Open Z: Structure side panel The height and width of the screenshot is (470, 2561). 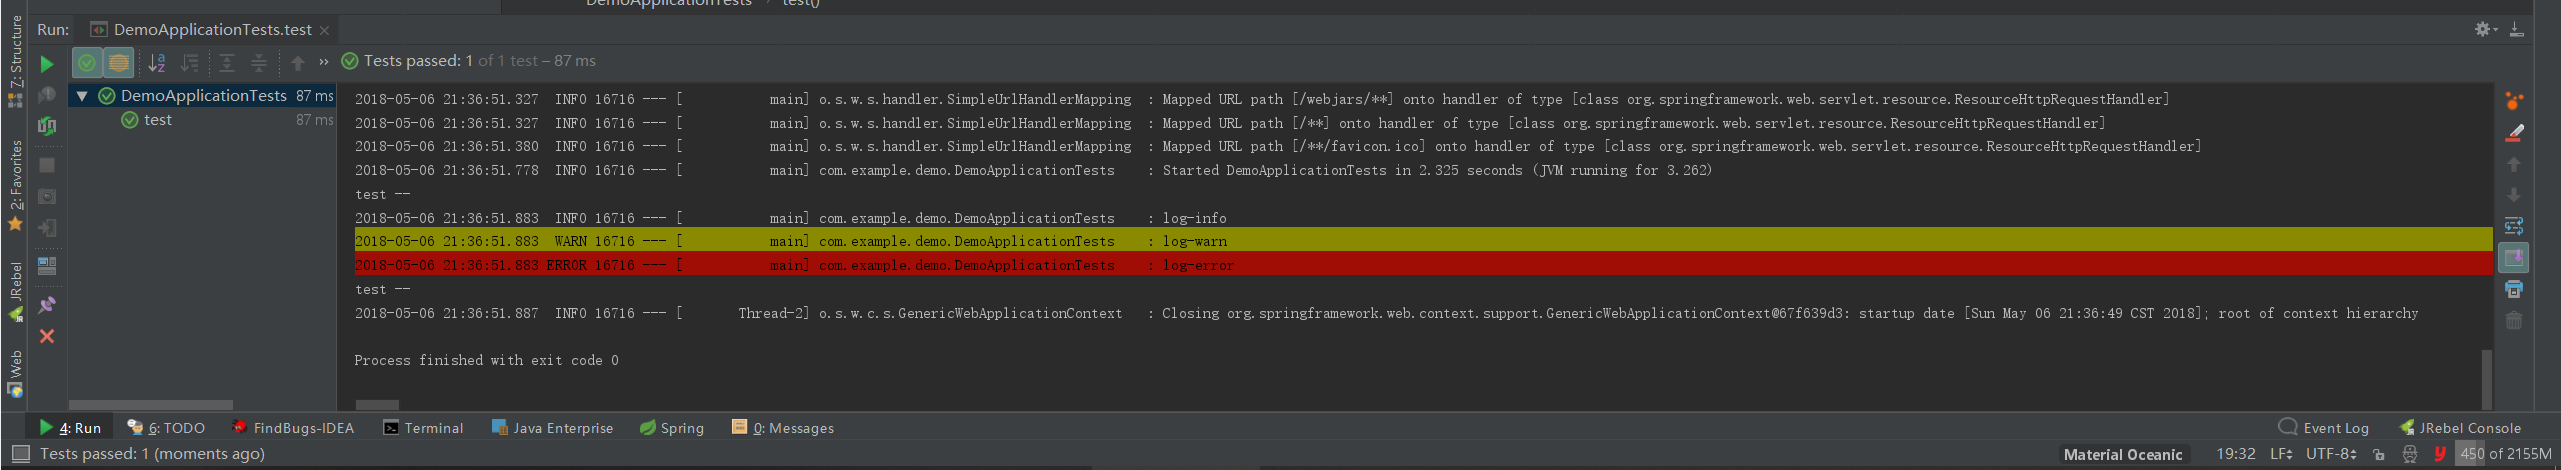coord(15,62)
